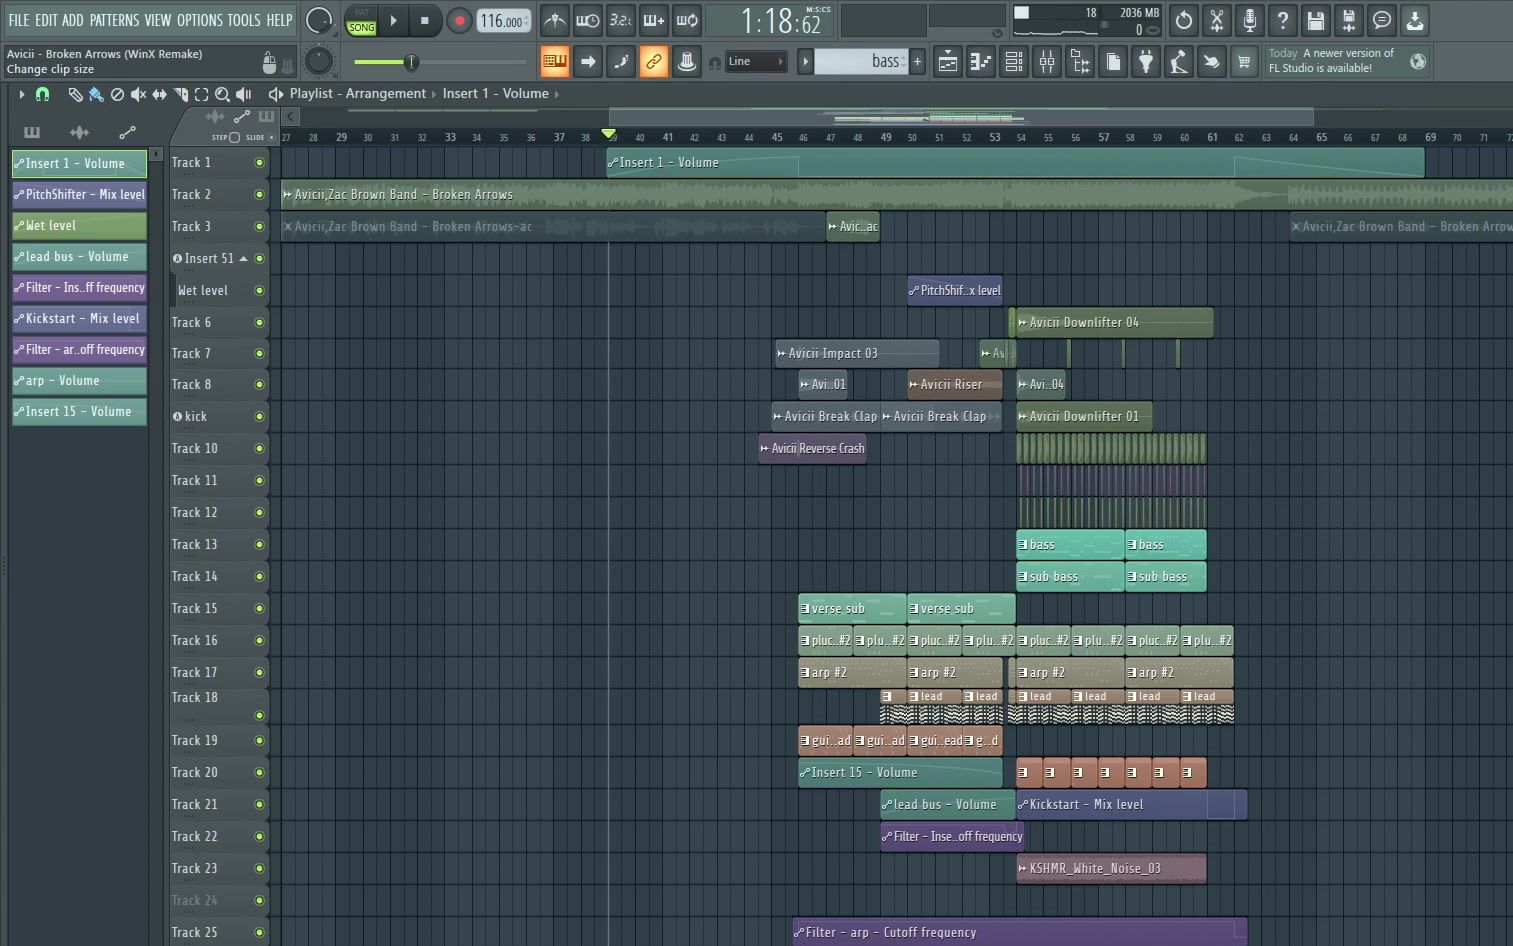The image size is (1513, 946).
Task: Open the ADD menu
Action: (x=73, y=20)
